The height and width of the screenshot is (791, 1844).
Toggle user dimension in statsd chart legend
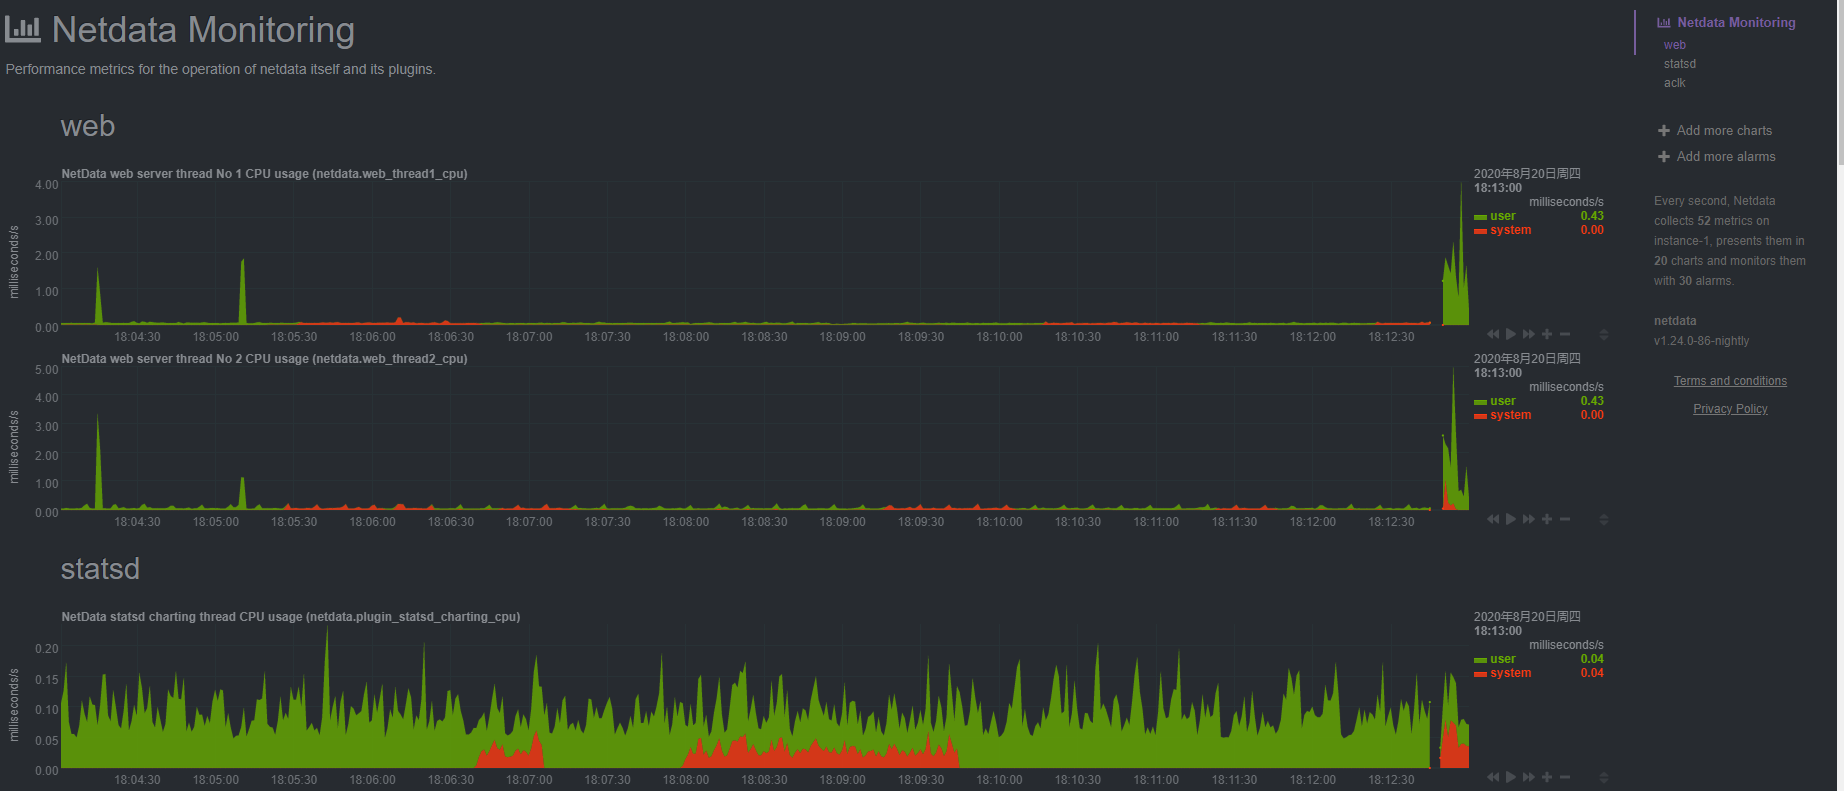pos(1502,659)
